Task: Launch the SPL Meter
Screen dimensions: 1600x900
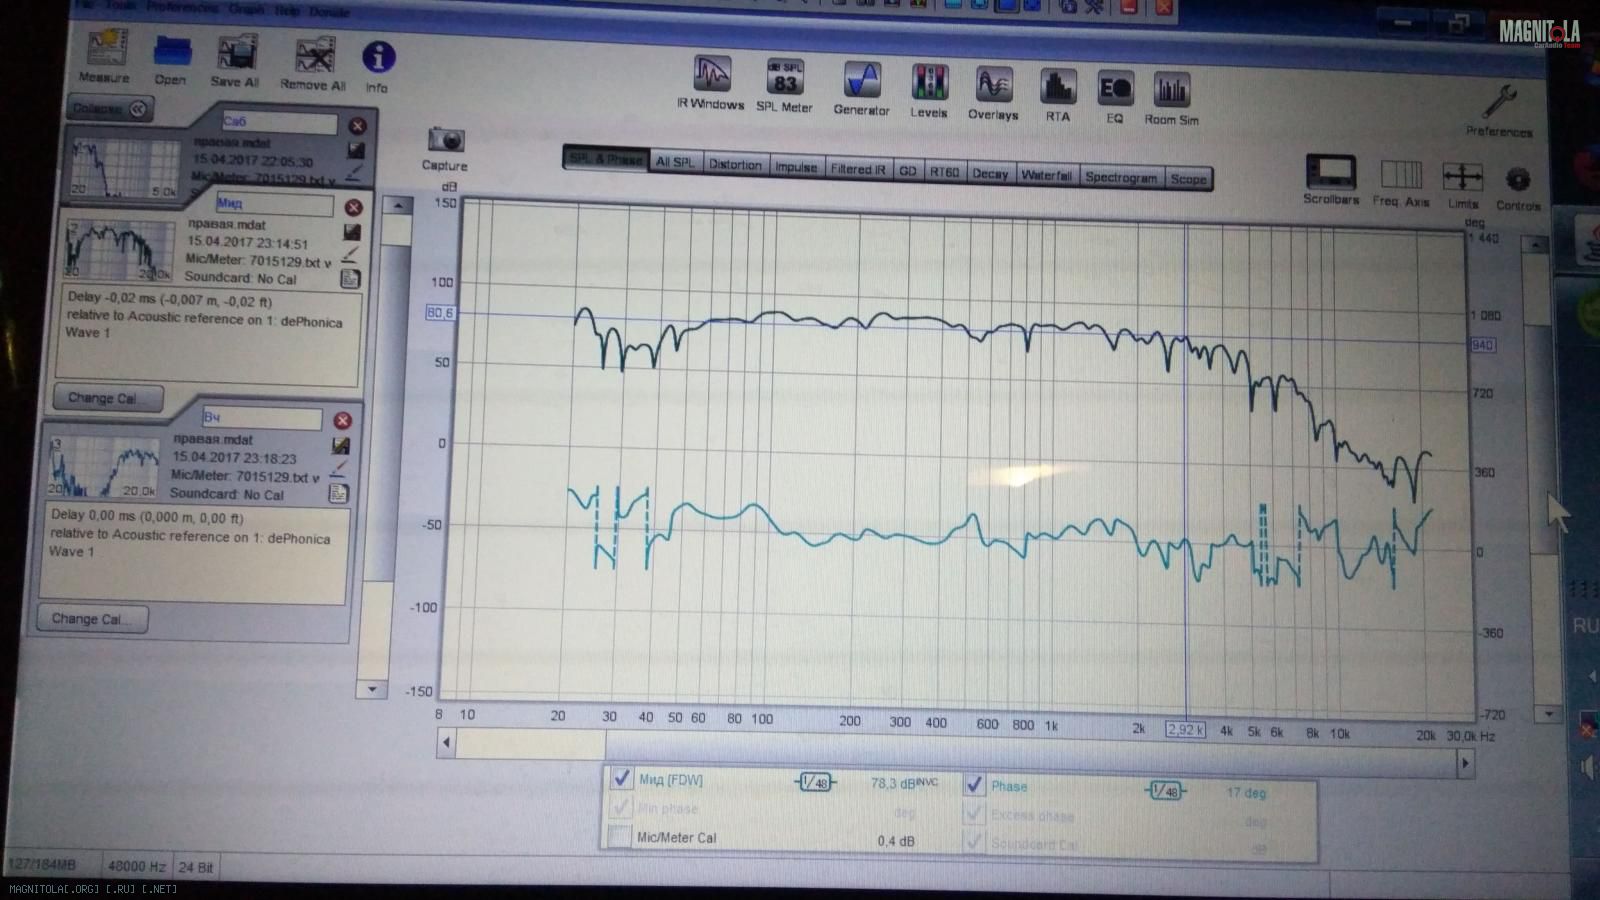Action: (785, 86)
